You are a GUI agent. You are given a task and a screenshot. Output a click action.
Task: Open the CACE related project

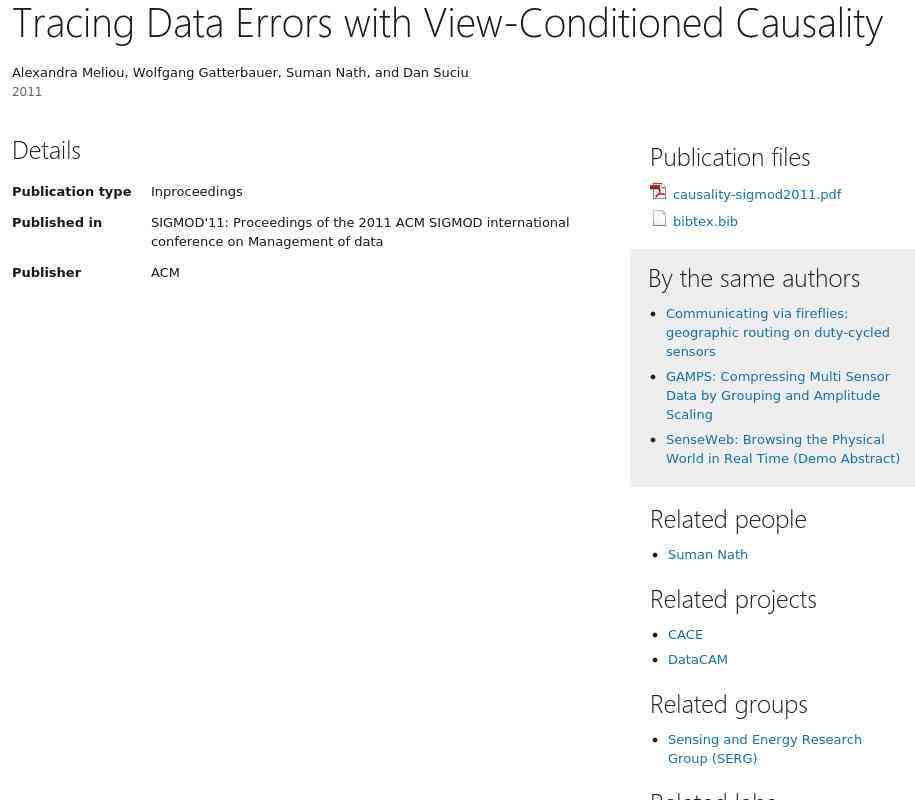click(x=685, y=635)
